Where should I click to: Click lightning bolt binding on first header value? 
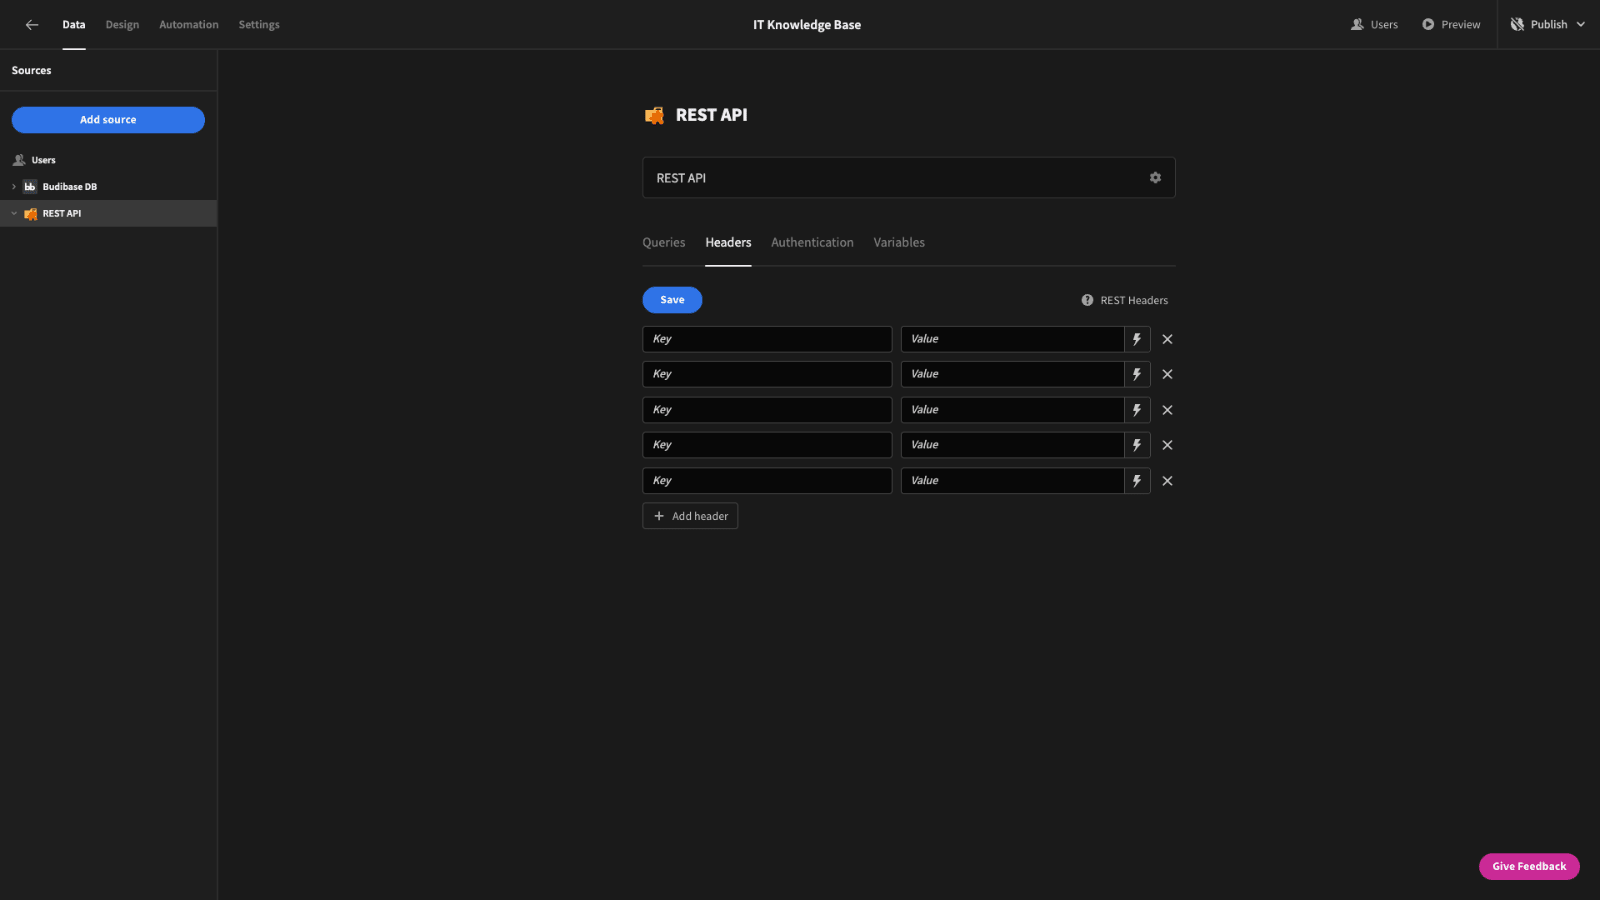tap(1137, 339)
